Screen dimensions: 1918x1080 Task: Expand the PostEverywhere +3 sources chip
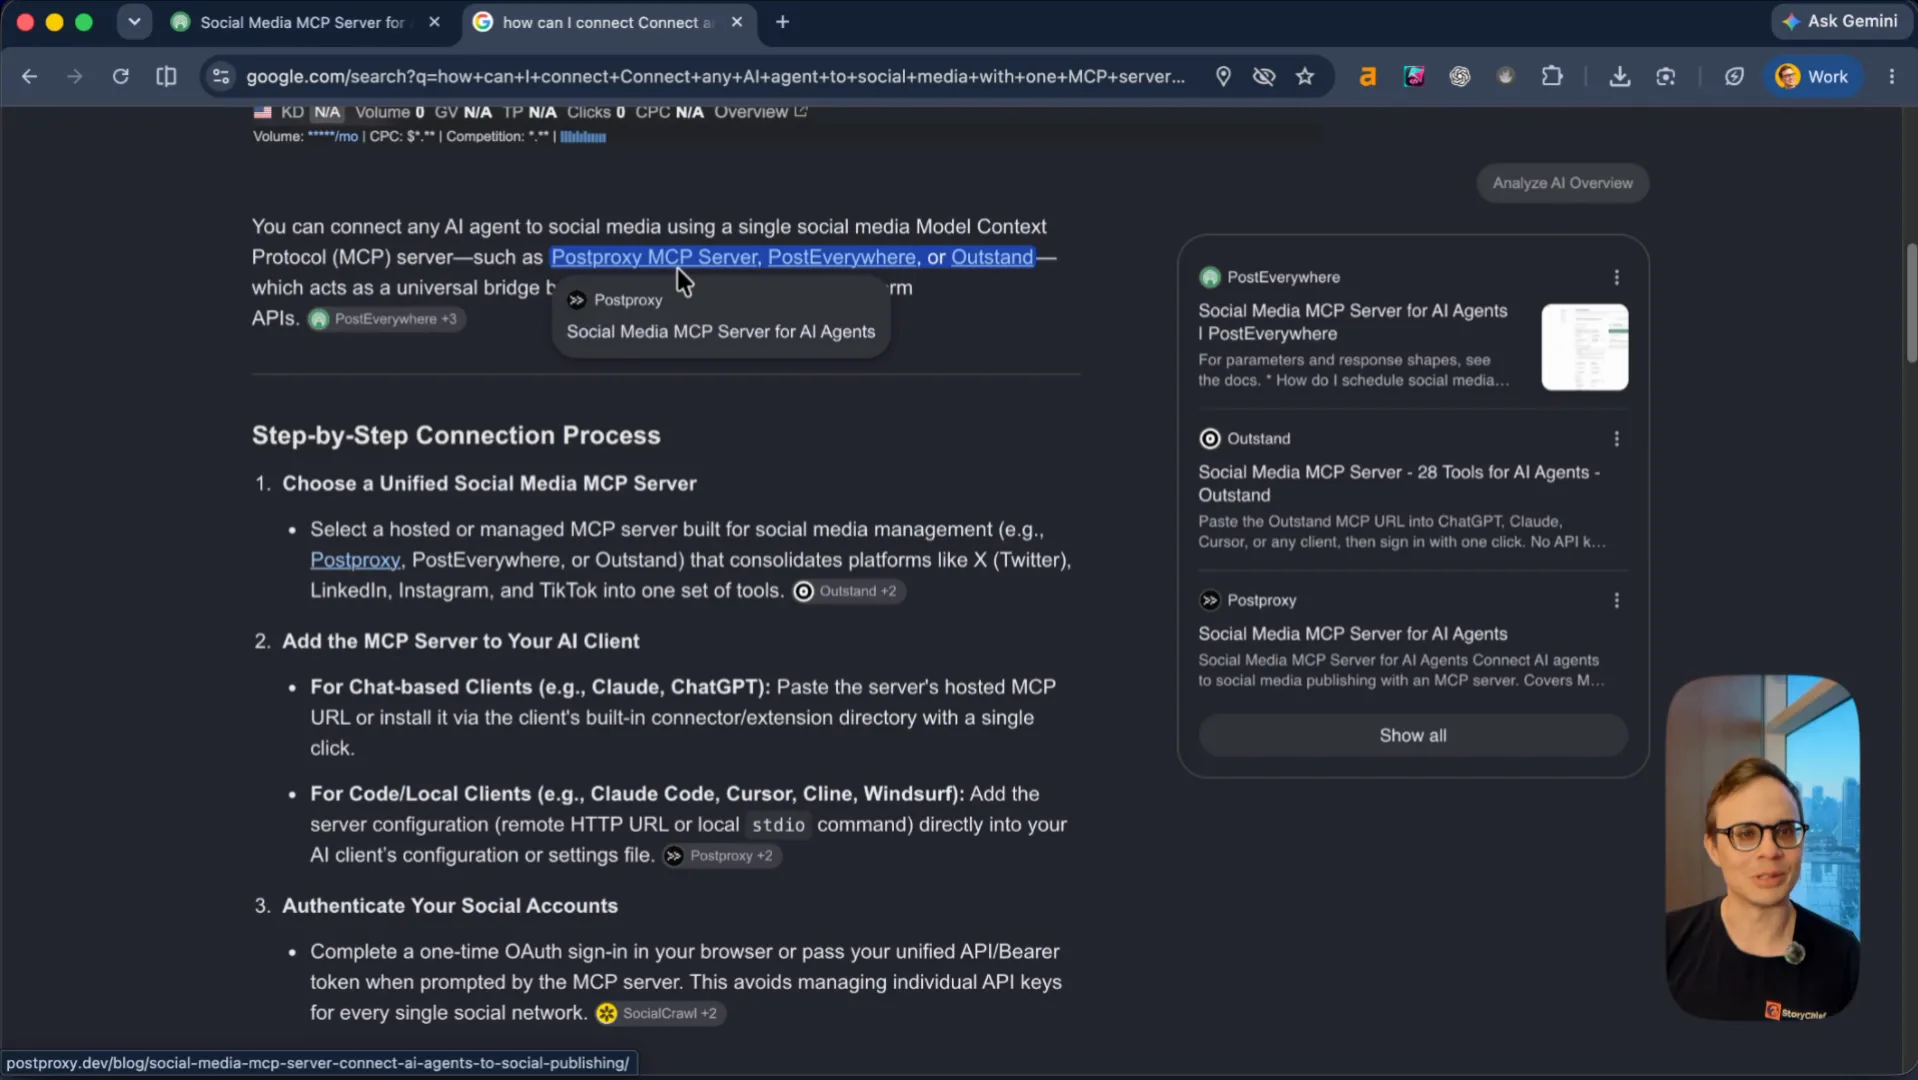coord(385,319)
